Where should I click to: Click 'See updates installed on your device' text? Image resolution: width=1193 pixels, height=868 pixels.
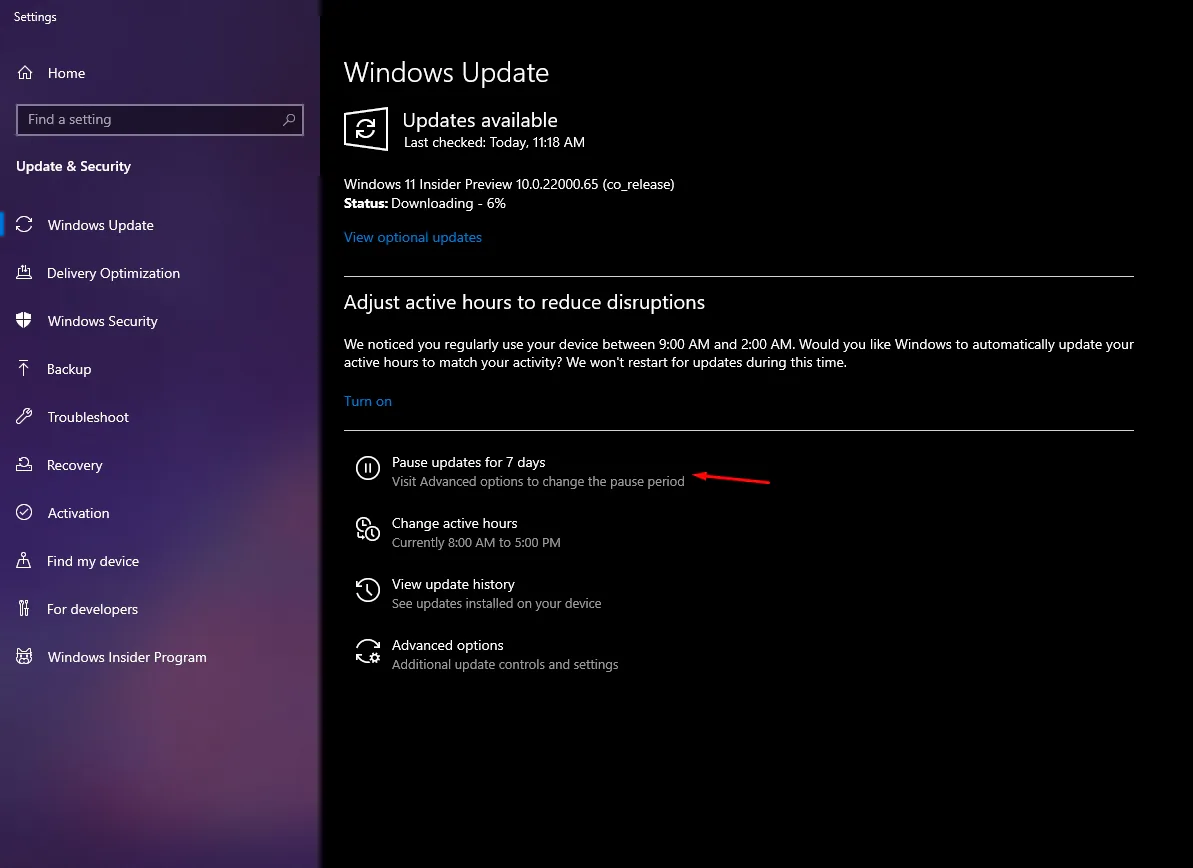pyautogui.click(x=496, y=603)
